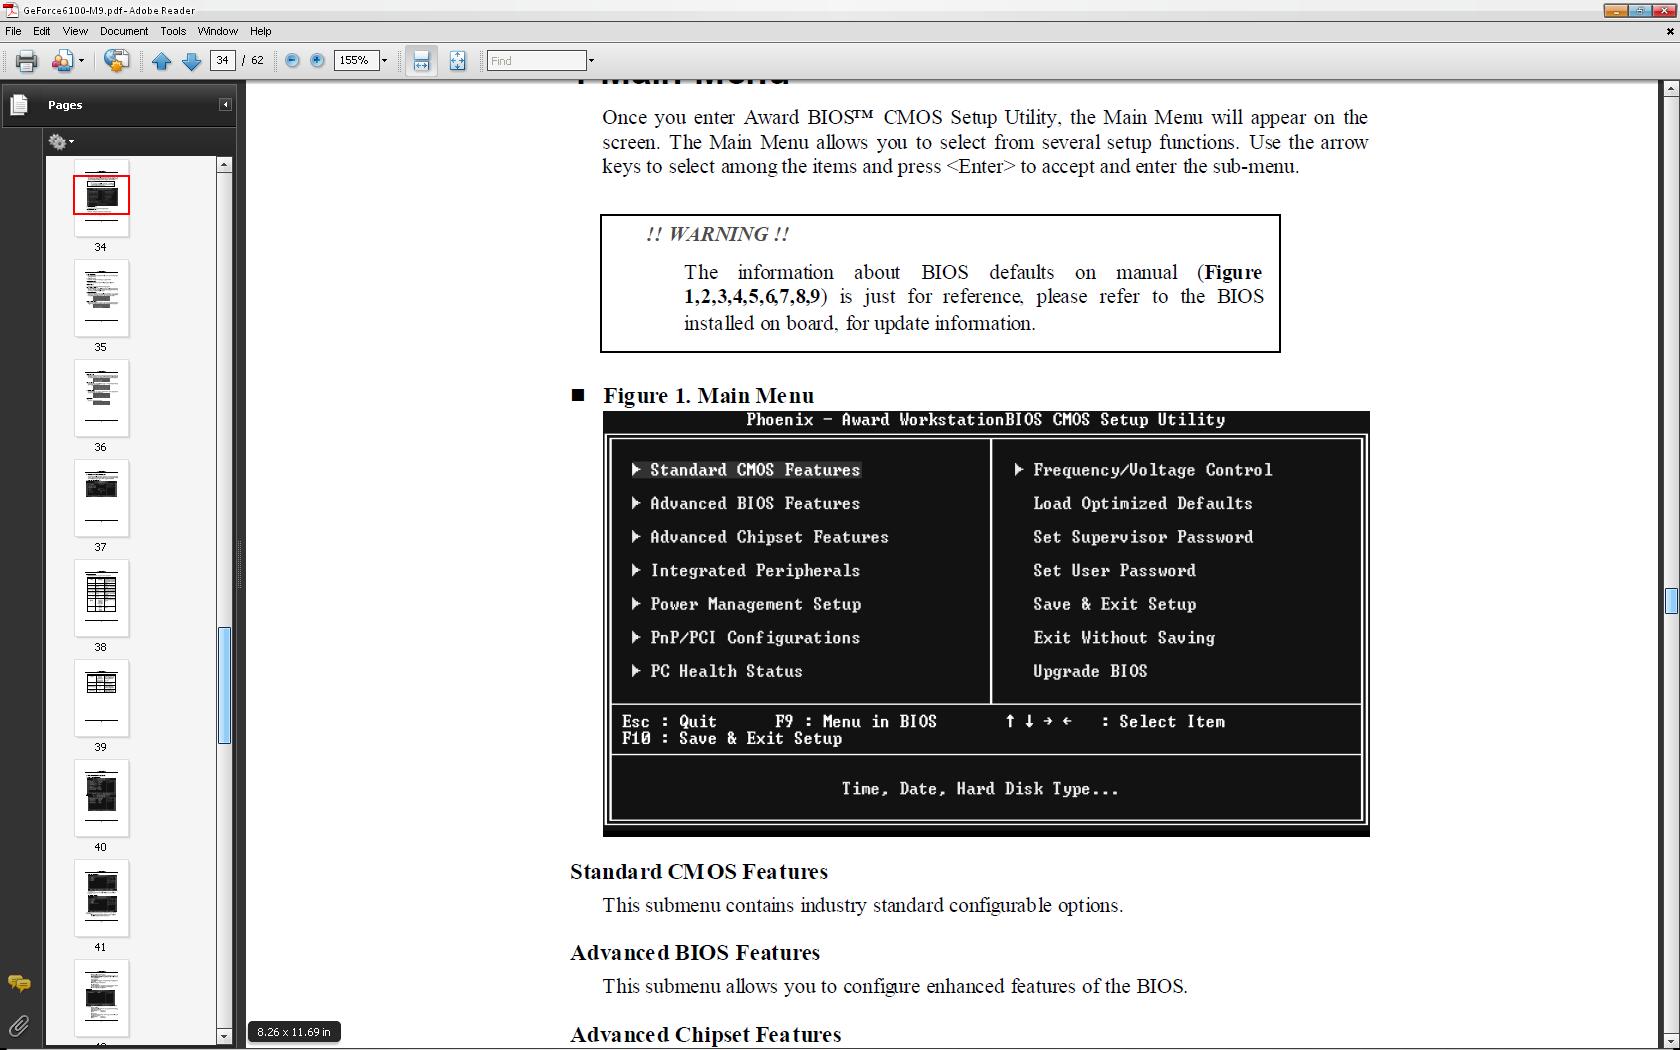Viewport: 1680px width, 1050px height.
Task: Collapse the Pages panel with arrow button
Action: pos(225,105)
